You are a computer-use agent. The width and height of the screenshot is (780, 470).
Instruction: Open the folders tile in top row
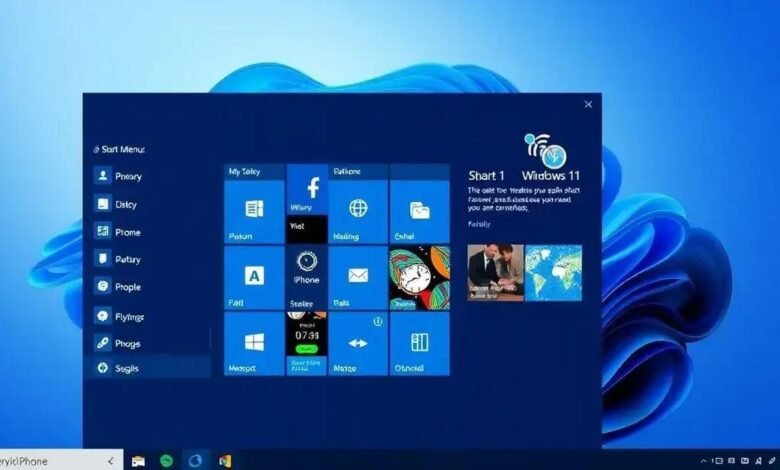pos(419,212)
